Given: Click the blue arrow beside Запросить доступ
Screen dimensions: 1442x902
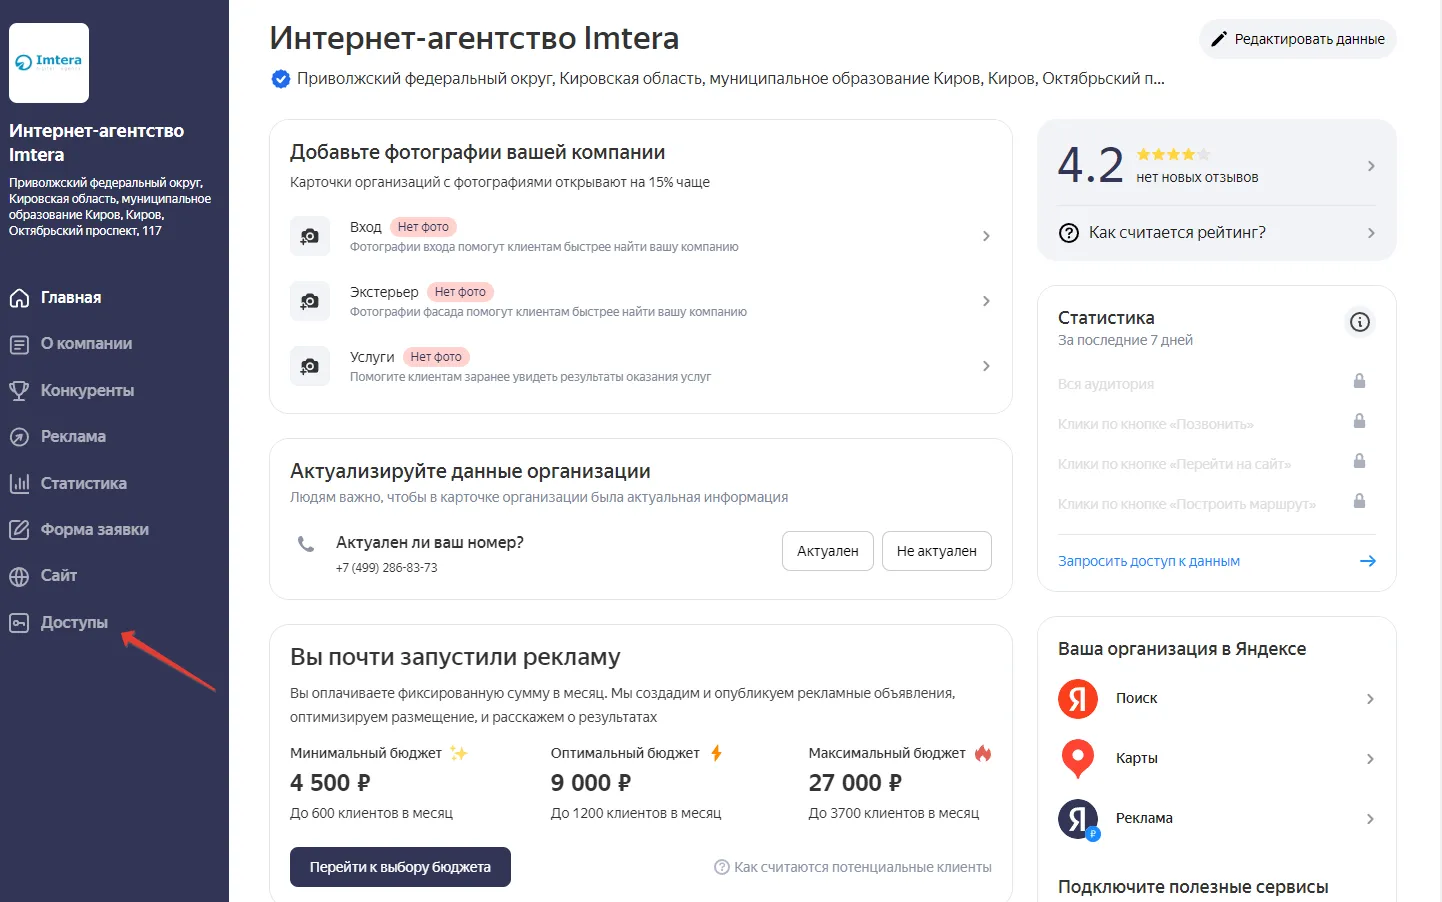Looking at the screenshot, I should tap(1368, 561).
